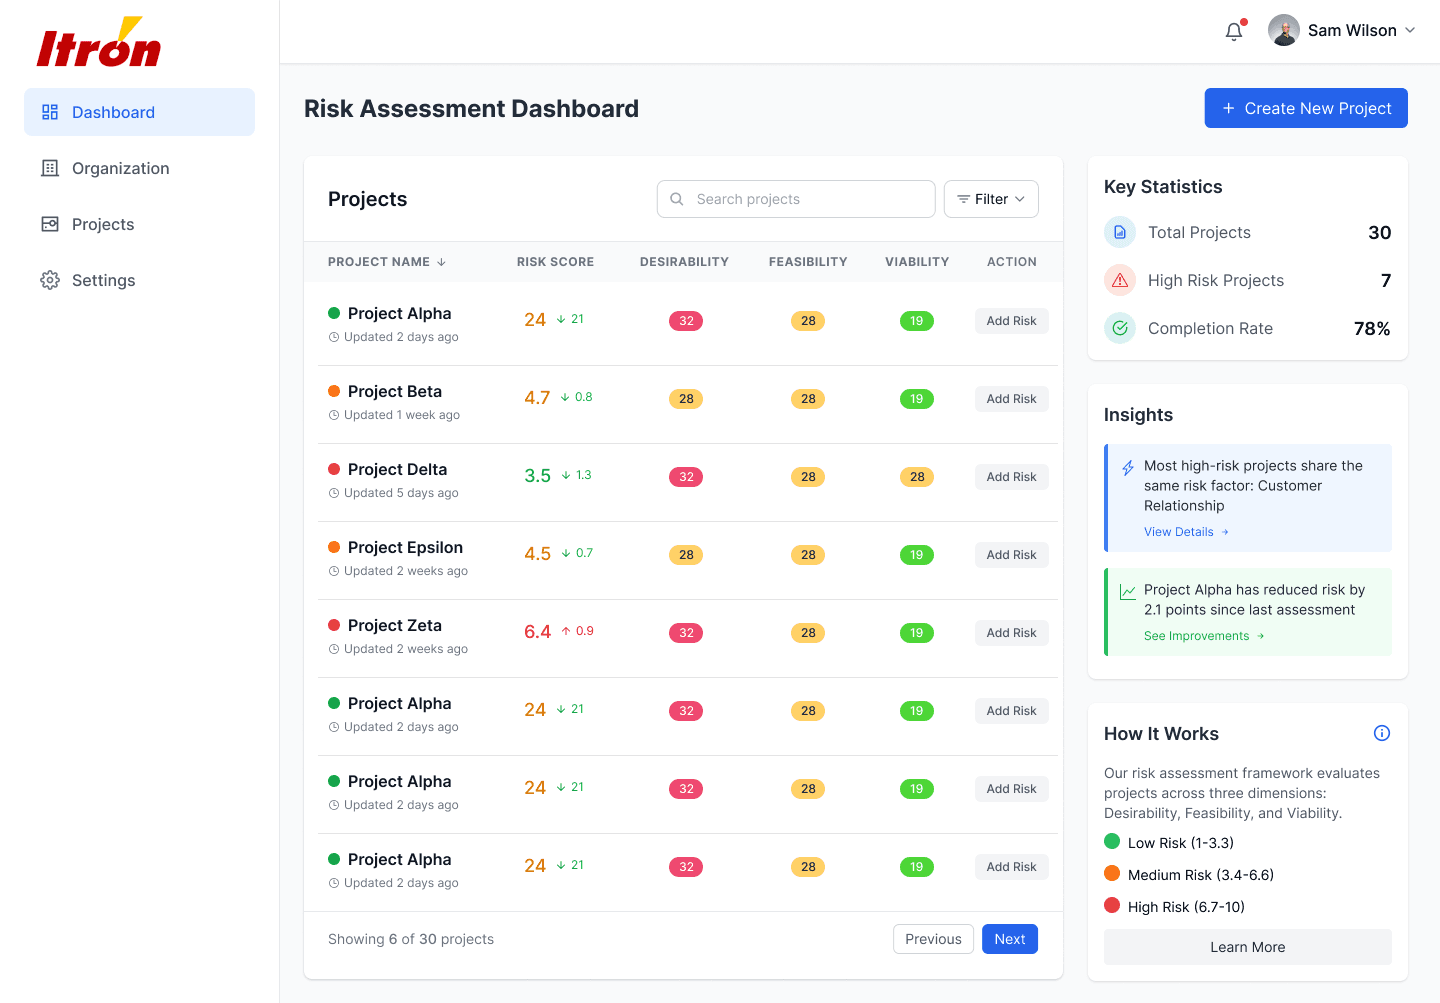Click Project Beta's desirability badge 28
This screenshot has width=1440, height=1003.
coord(686,399)
